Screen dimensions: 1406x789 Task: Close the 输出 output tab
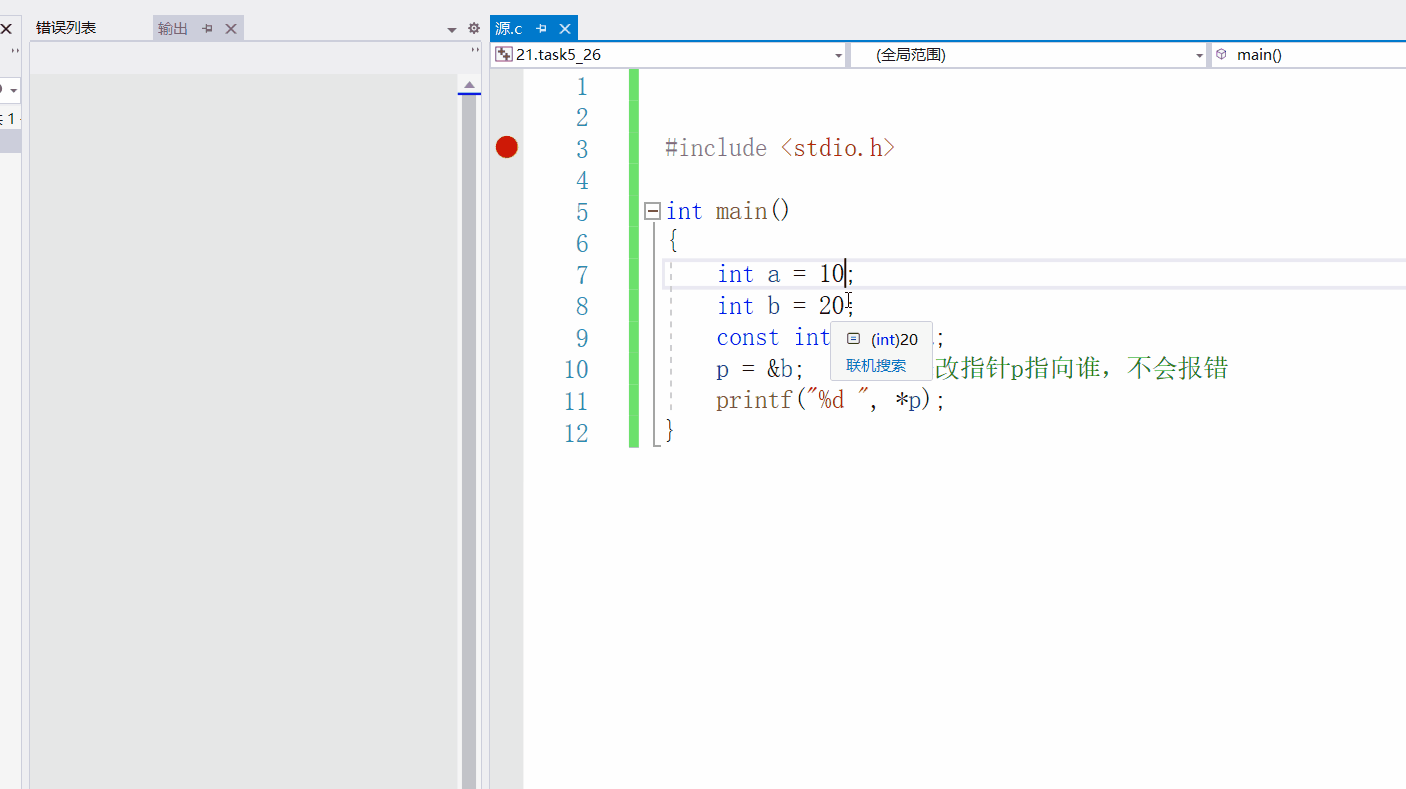click(x=231, y=29)
